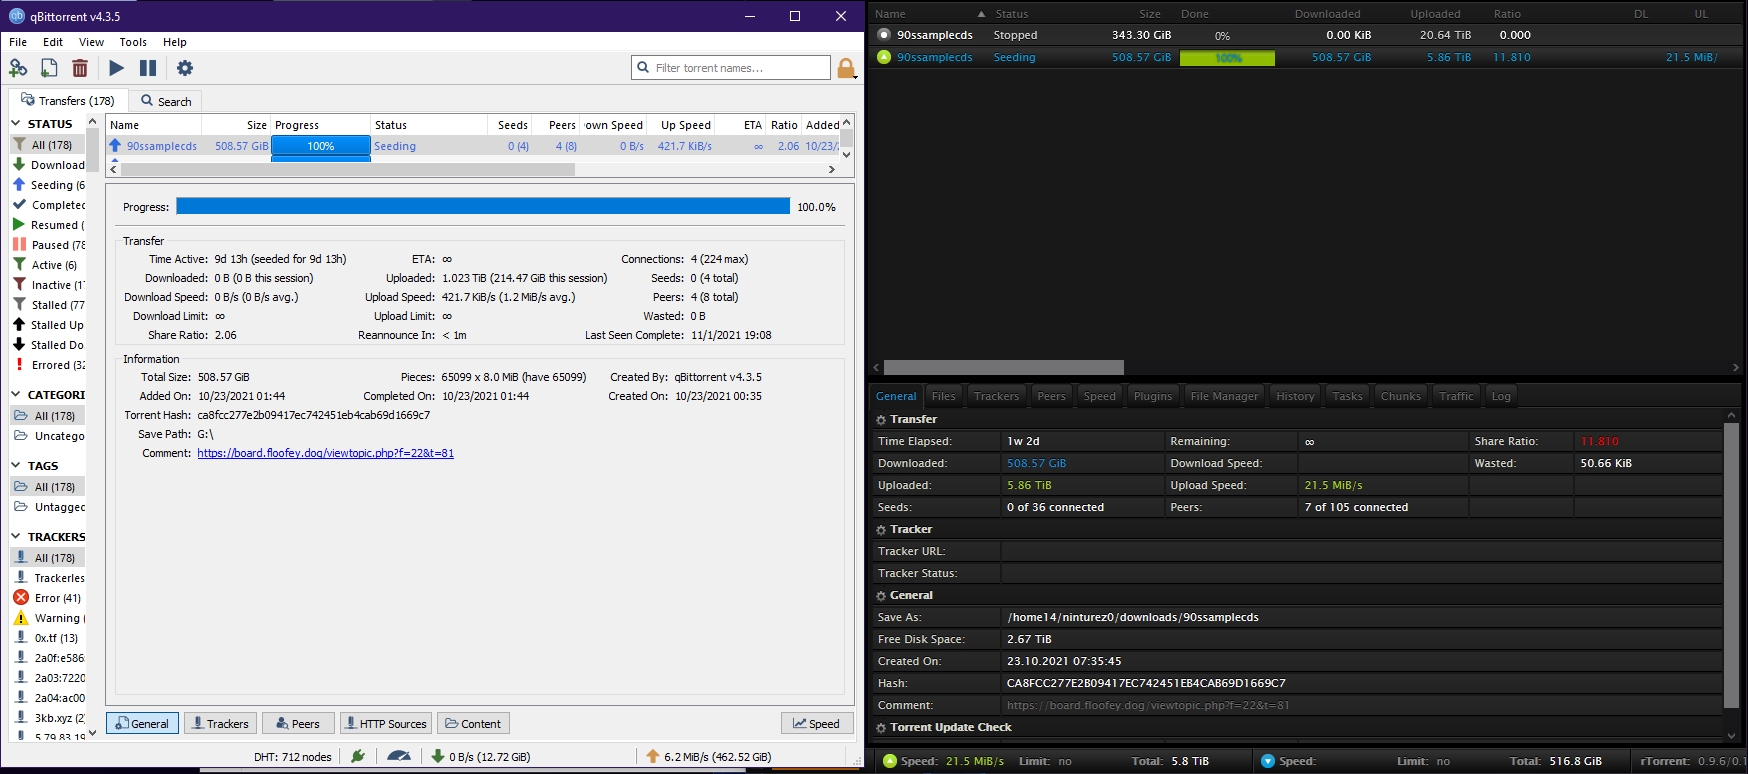This screenshot has height=774, width=1748.
Task: Collapse the Torrent Update Check section
Action: coord(881,728)
